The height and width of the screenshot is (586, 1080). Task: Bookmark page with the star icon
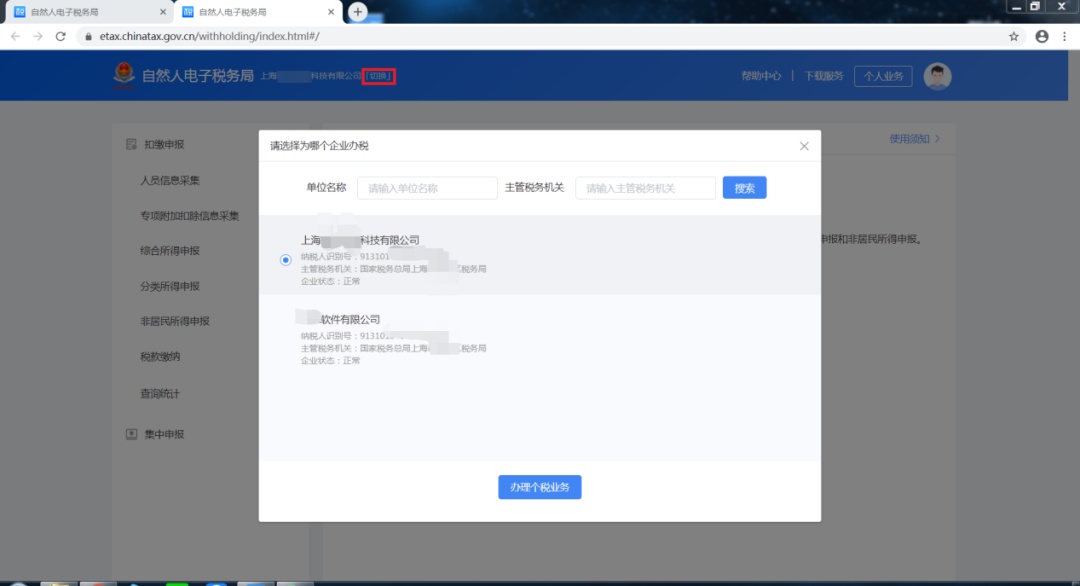click(x=1014, y=36)
